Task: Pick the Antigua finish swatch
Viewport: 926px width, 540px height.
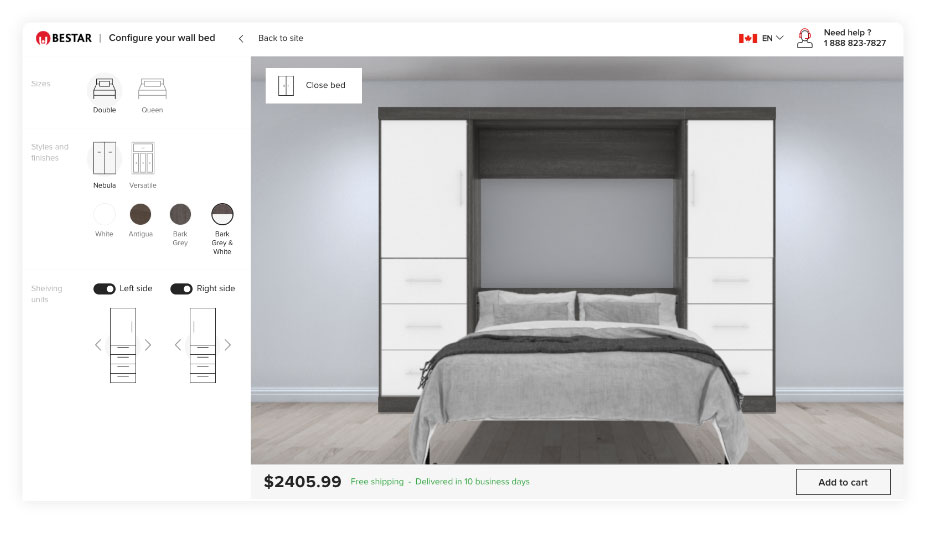Action: pos(141,214)
